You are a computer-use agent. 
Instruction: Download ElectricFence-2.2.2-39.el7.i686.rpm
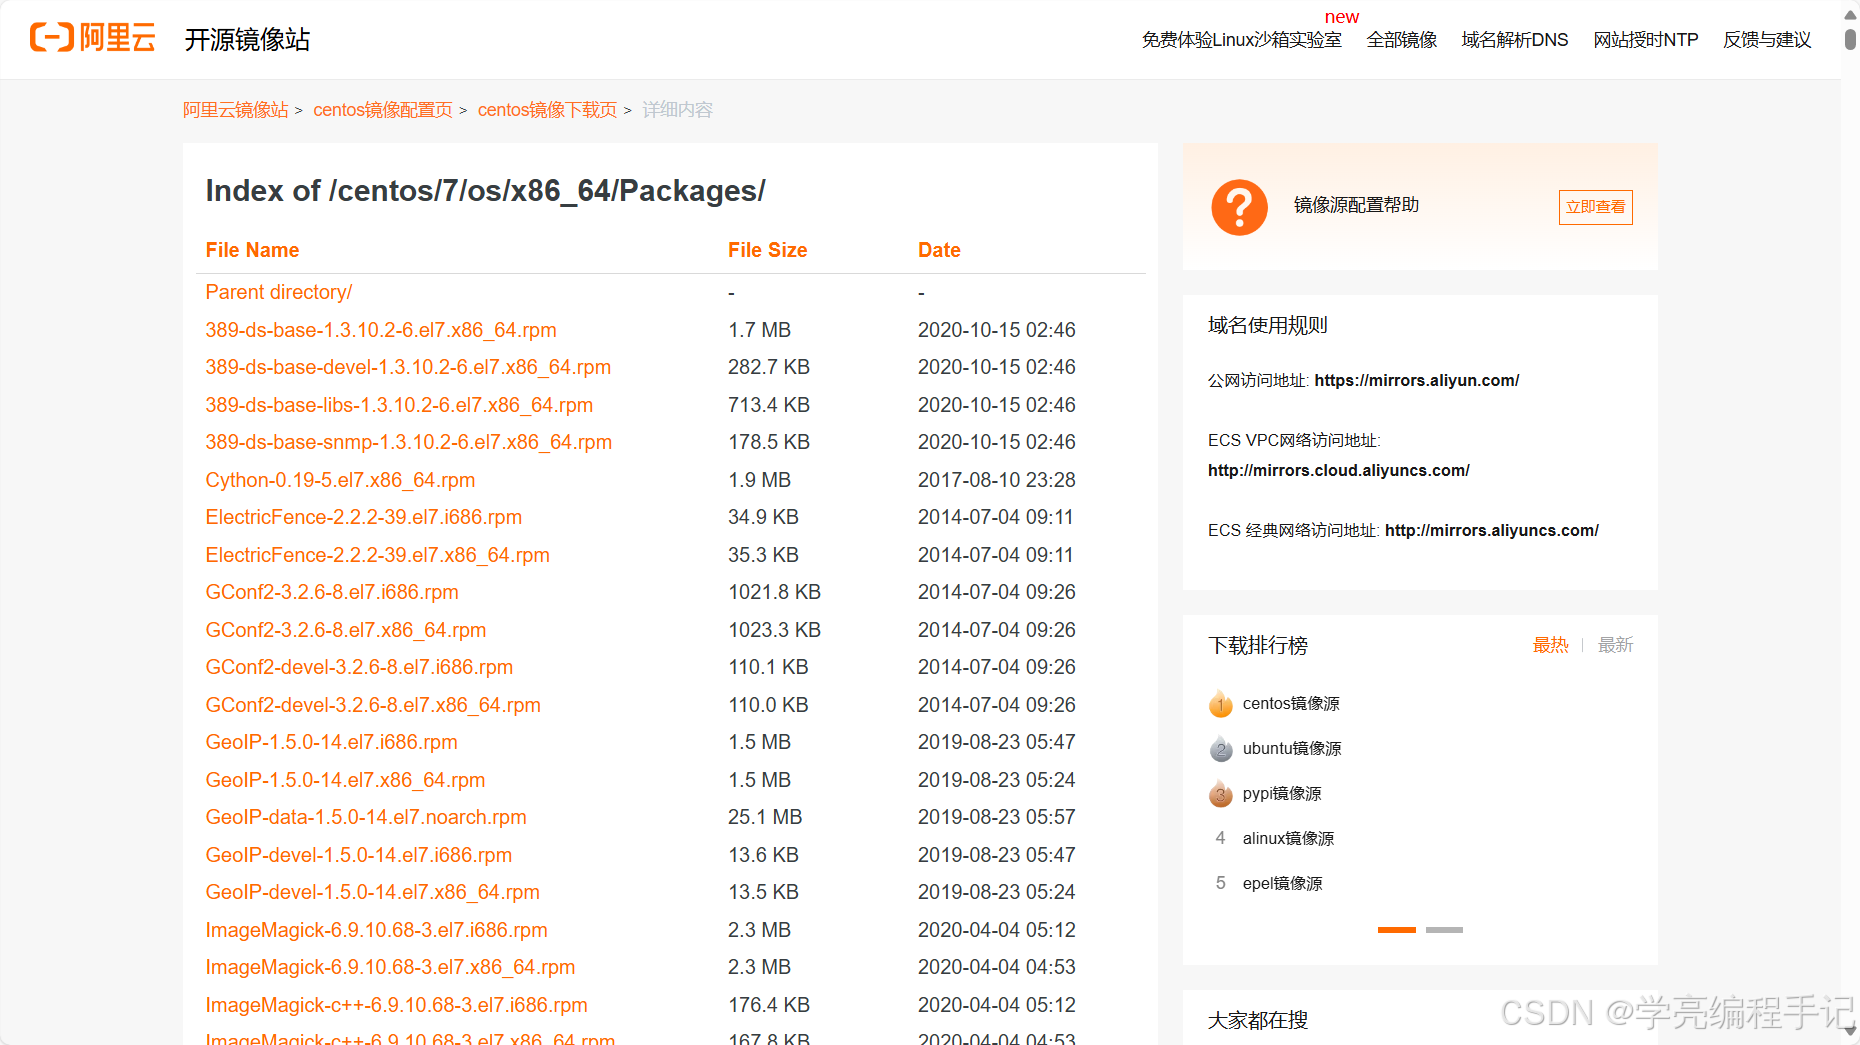pos(363,517)
